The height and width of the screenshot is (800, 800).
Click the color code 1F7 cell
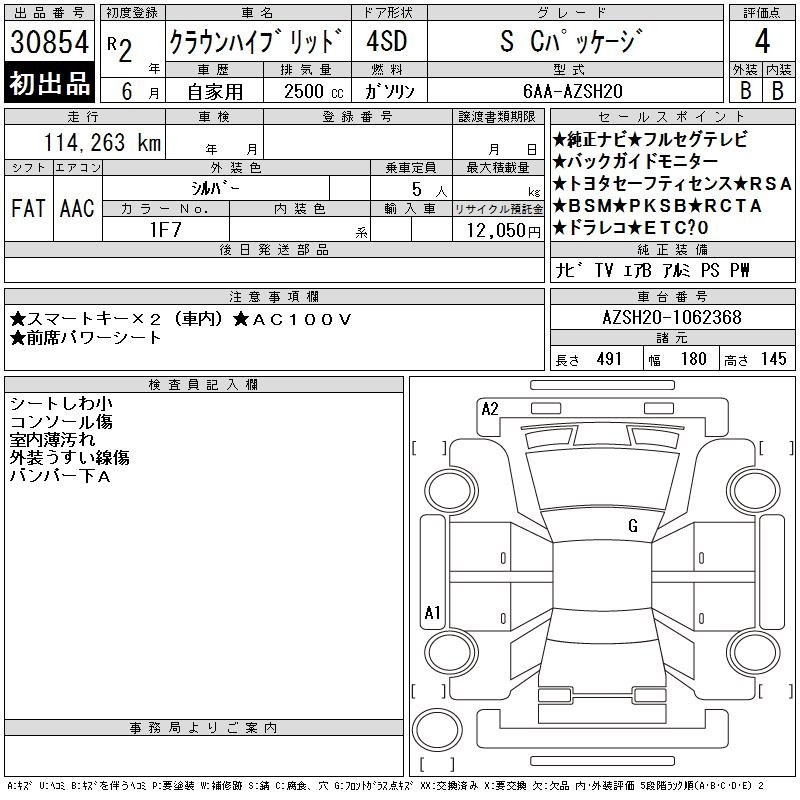click(164, 229)
